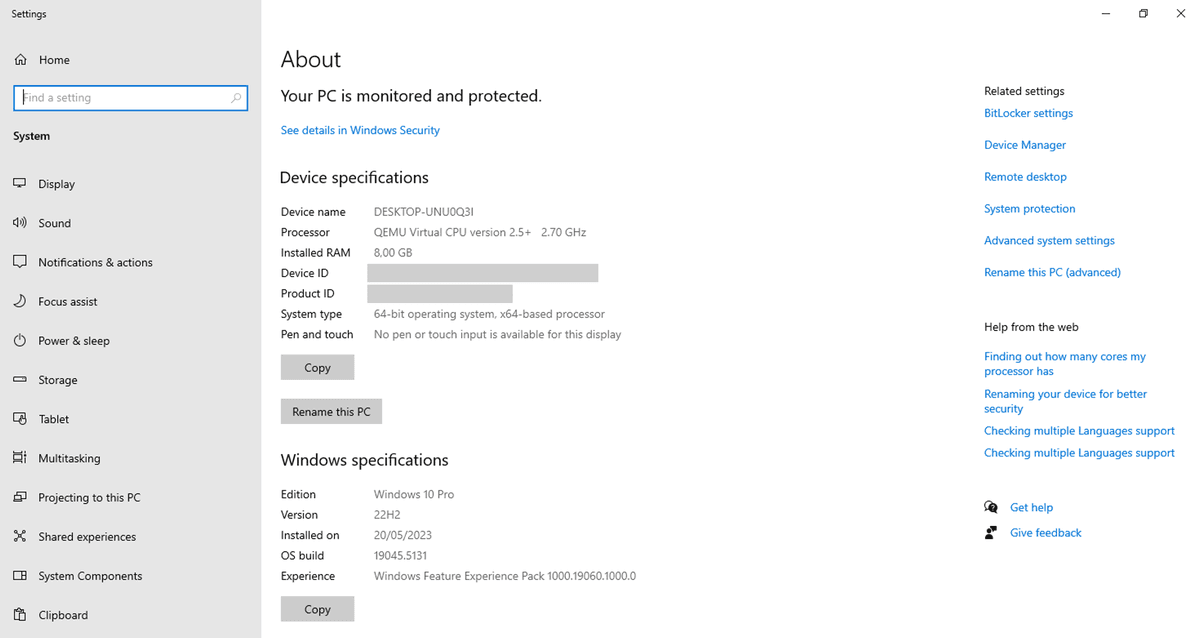Open Remote desktop settings
This screenshot has width=1200, height=638.
1025,177
